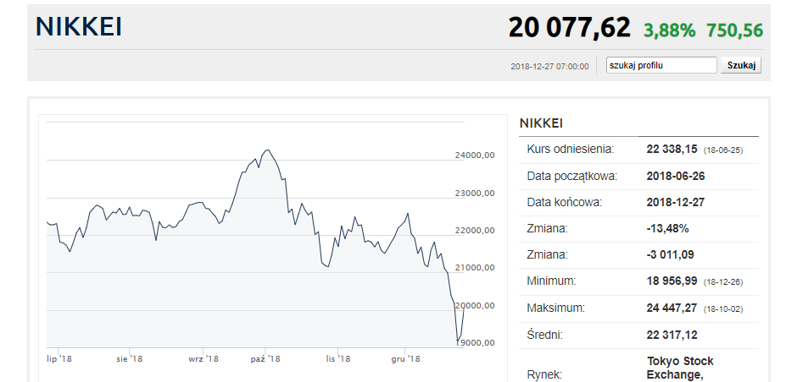Click the chart peak near paź '18
This screenshot has width=786, height=382.
[268, 149]
